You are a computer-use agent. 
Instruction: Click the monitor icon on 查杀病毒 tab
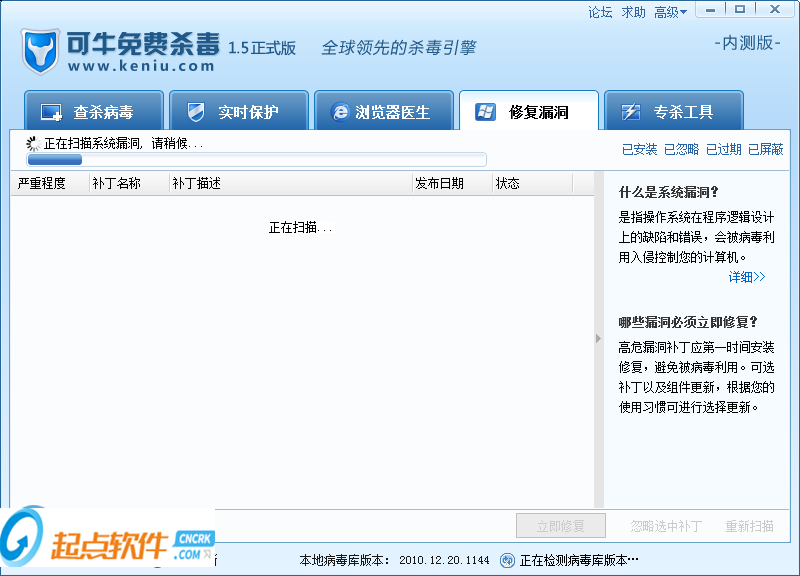[x=51, y=112]
